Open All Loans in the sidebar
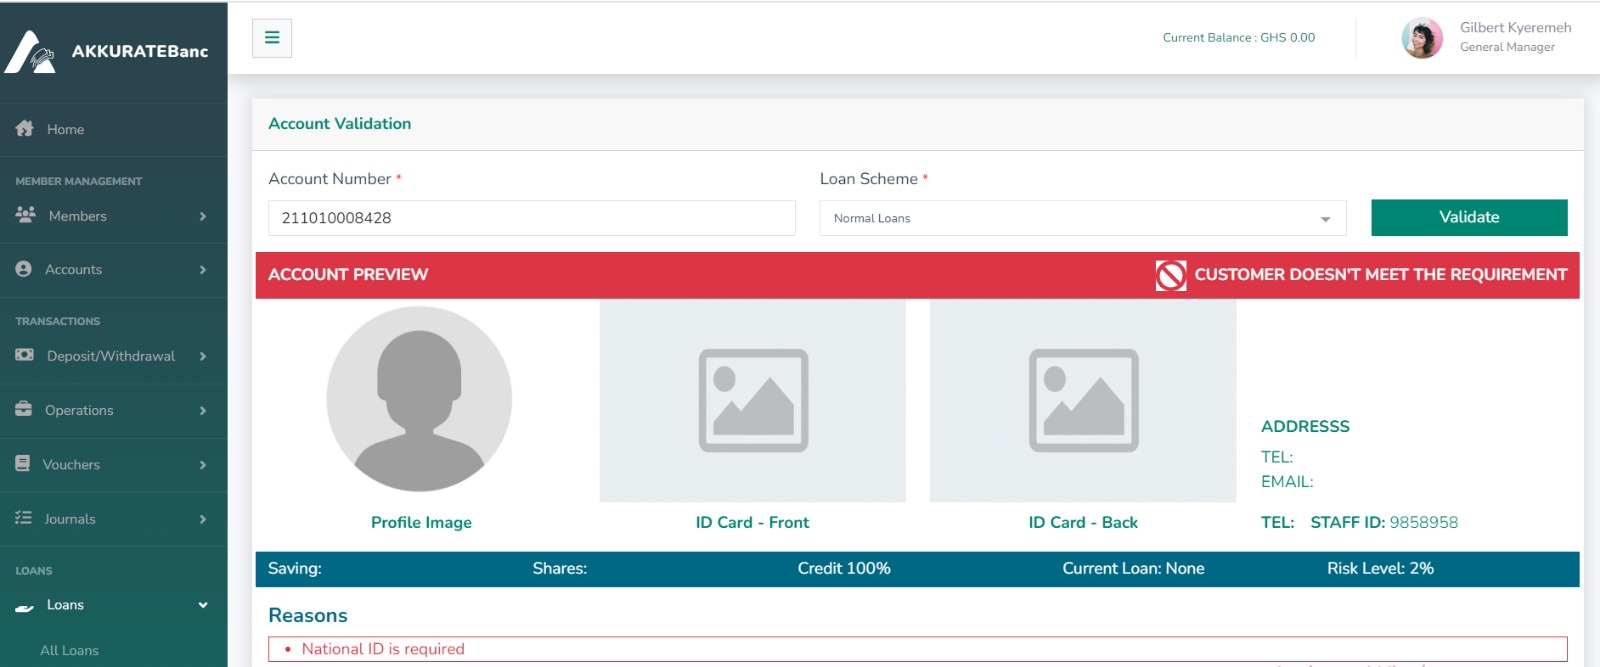 (x=69, y=650)
